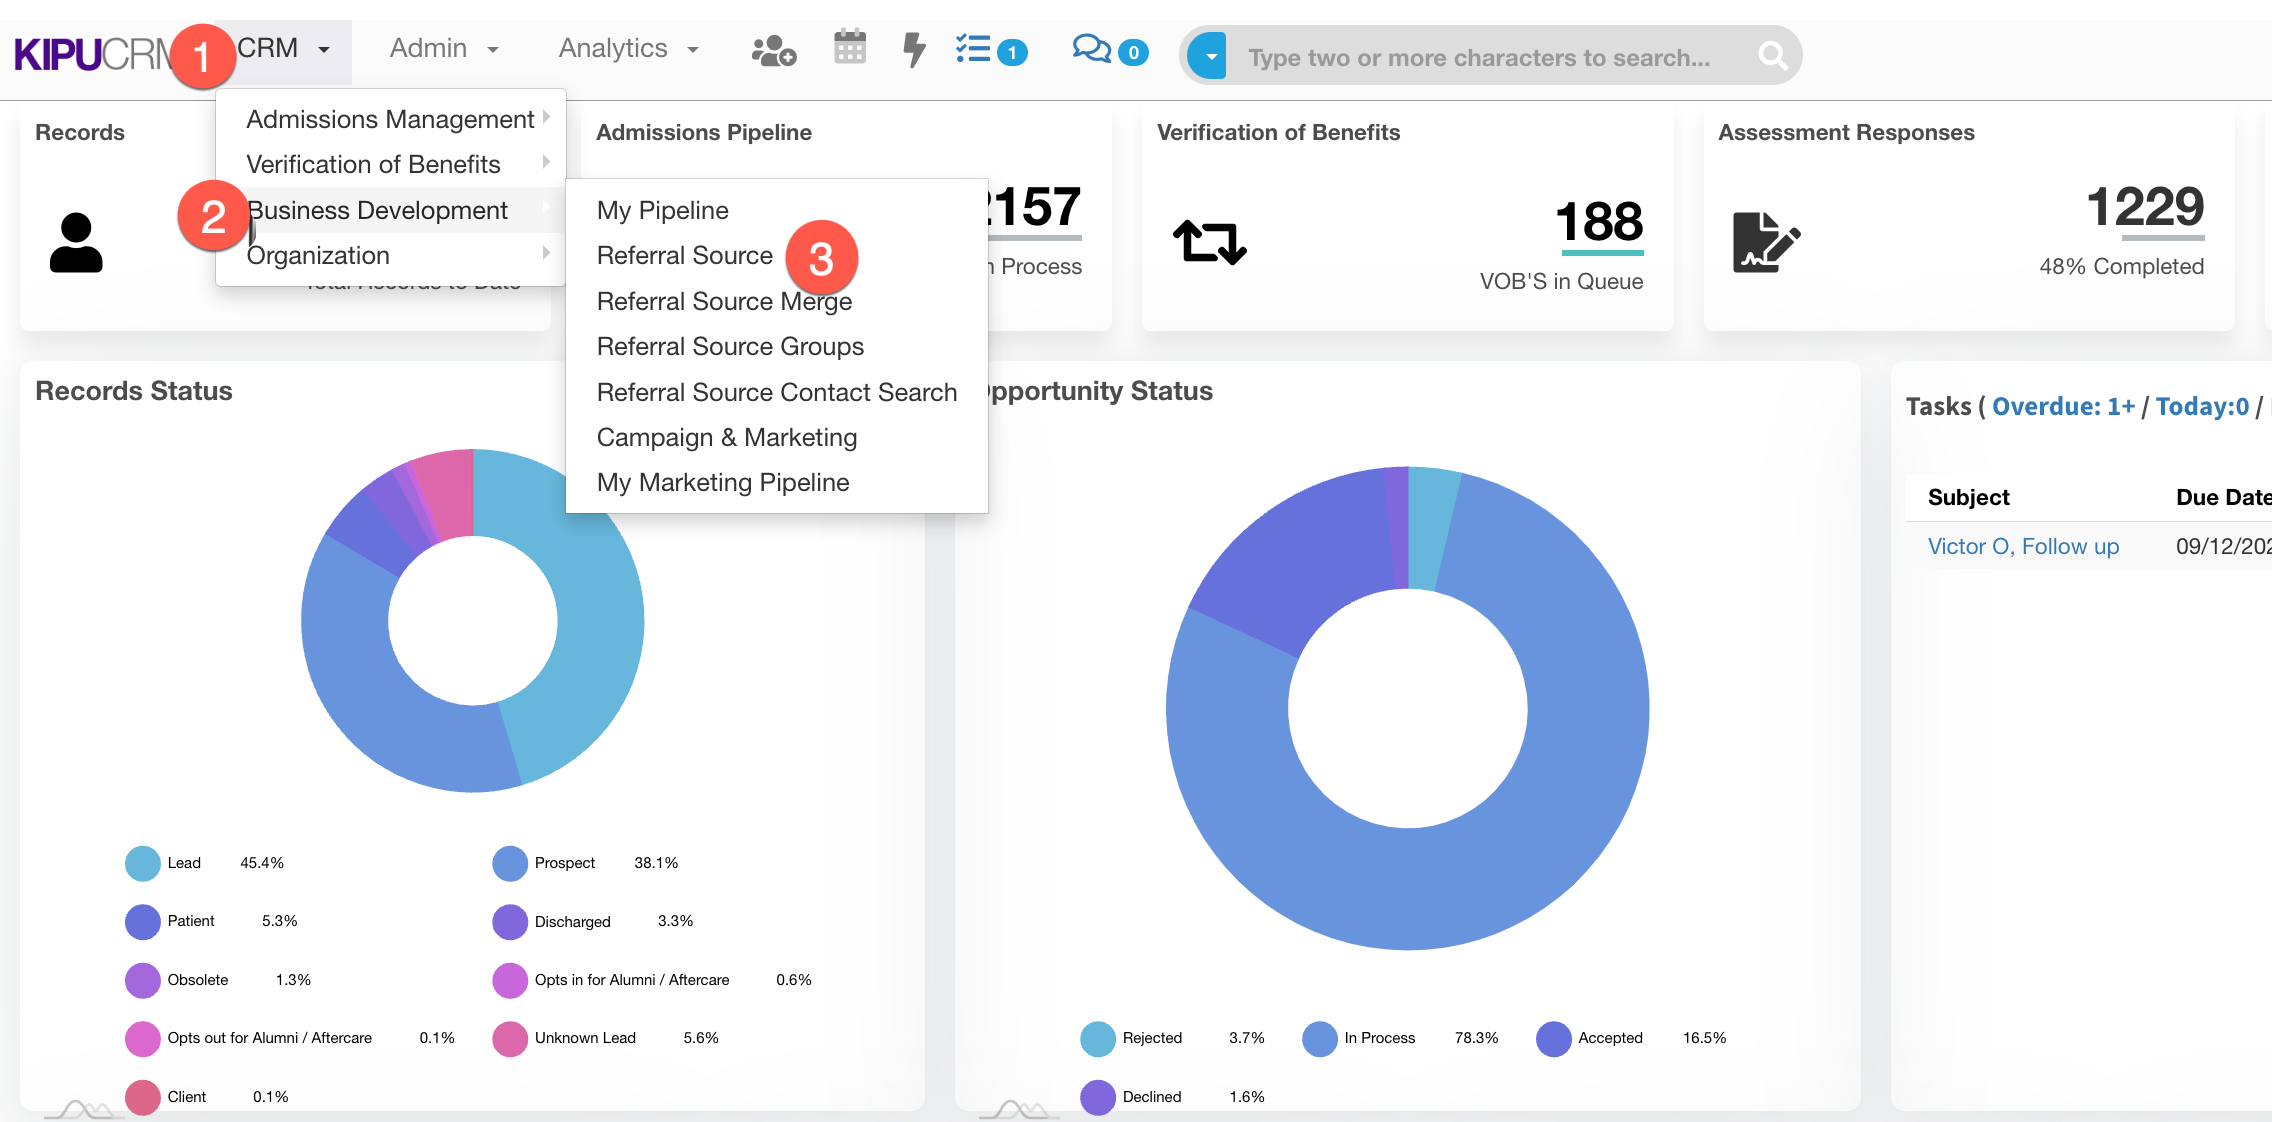Select Referral Source from the menu
The width and height of the screenshot is (2272, 1122).
tap(684, 255)
